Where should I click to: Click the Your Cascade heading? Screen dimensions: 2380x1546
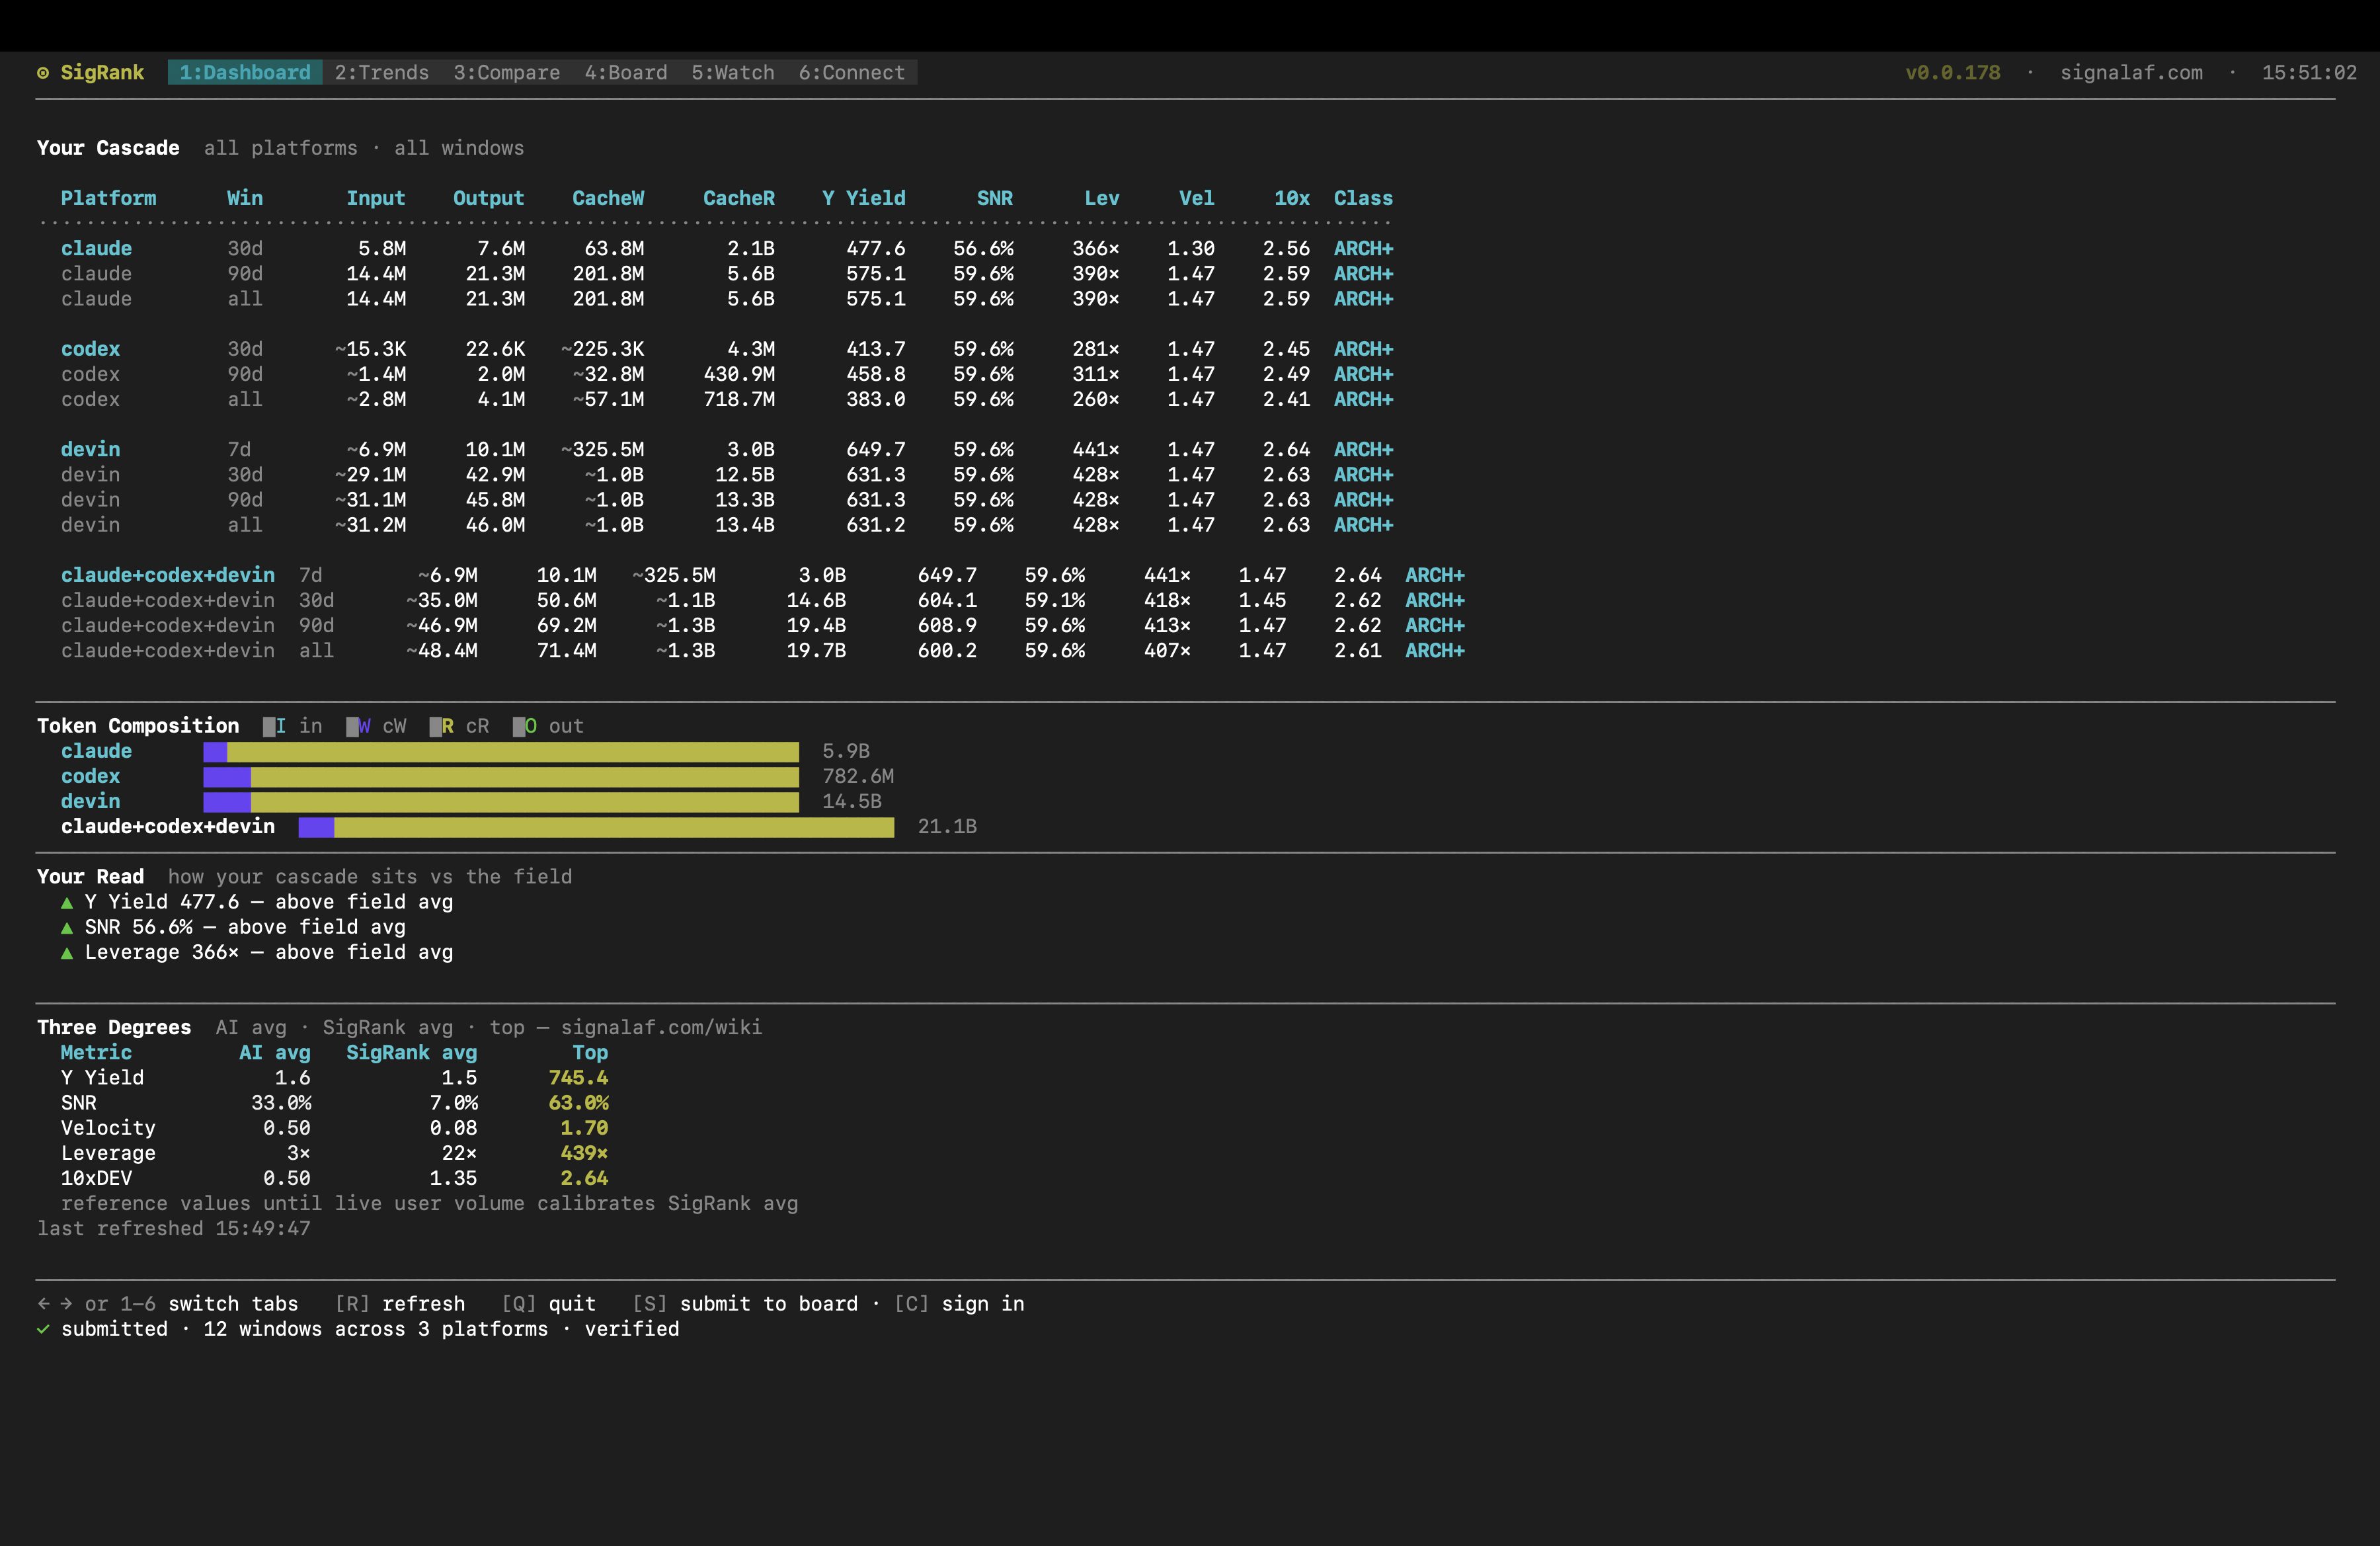click(x=108, y=148)
